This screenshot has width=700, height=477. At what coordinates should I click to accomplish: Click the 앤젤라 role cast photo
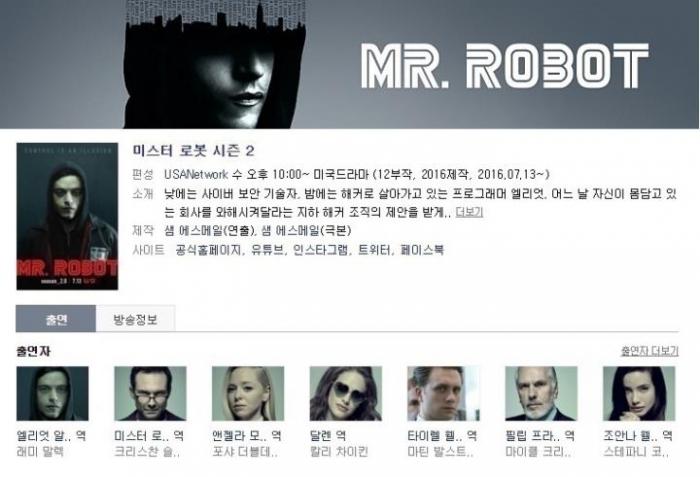coord(248,393)
